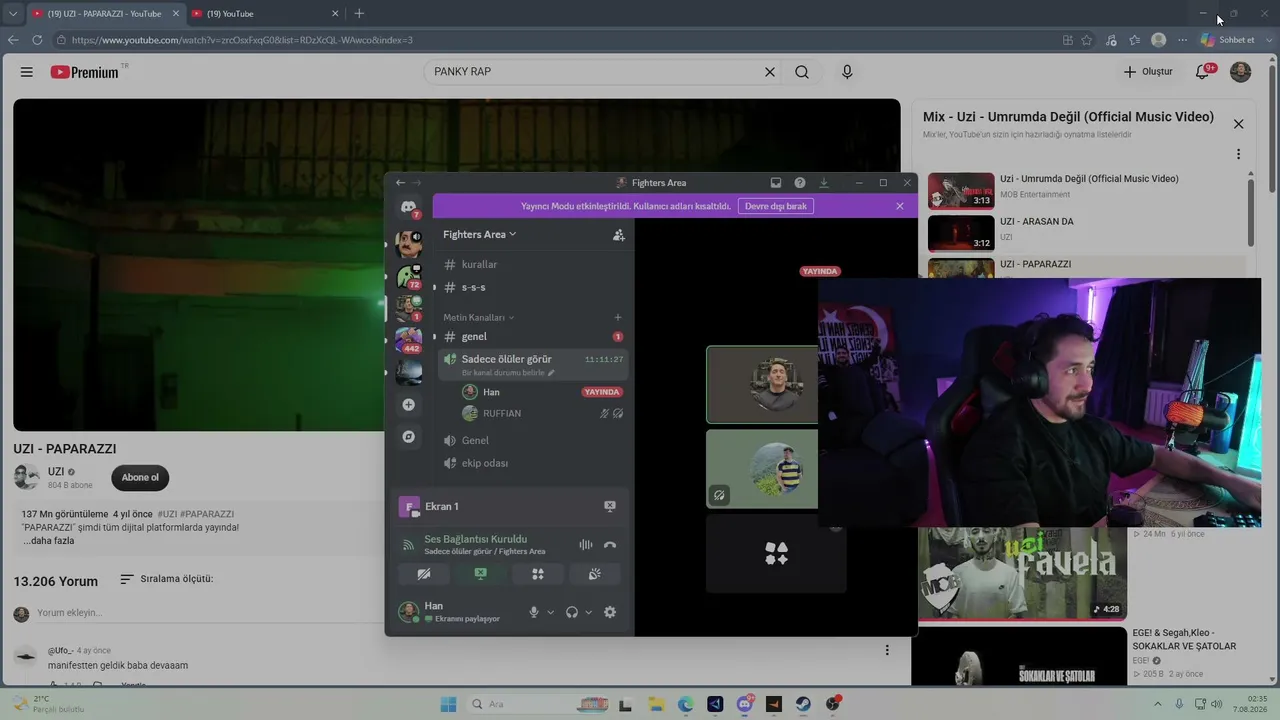
Task: Open the UZI channel name link
Action: click(x=56, y=472)
